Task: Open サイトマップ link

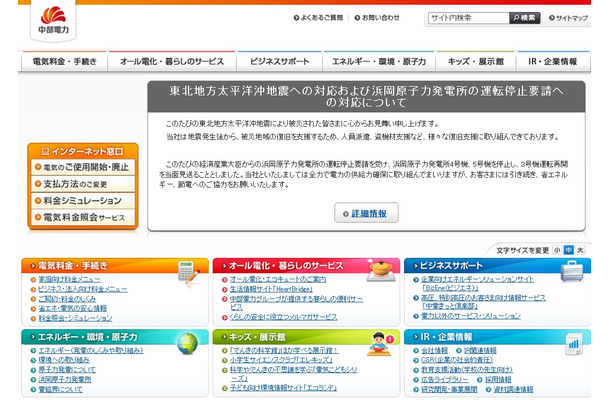Action: (x=568, y=18)
